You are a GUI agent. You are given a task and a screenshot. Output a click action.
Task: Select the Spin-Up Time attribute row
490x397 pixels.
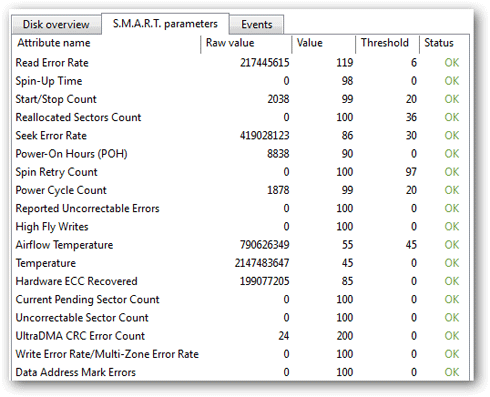tap(241, 81)
